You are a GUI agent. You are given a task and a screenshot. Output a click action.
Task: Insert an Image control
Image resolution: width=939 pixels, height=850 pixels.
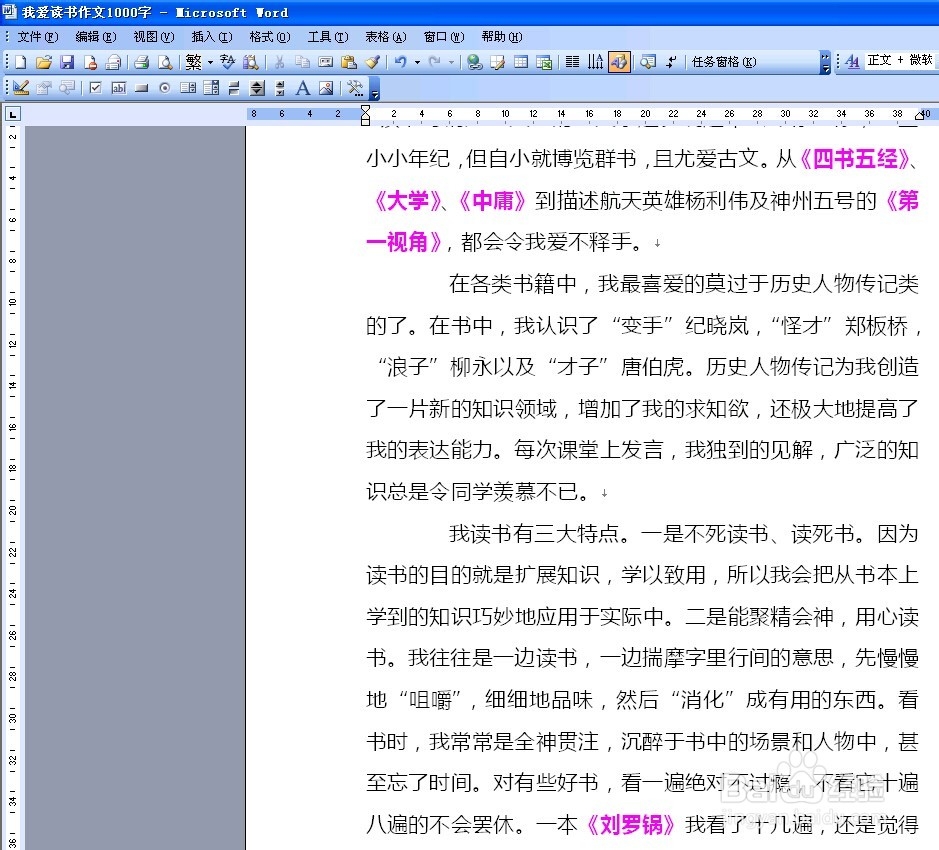point(326,88)
